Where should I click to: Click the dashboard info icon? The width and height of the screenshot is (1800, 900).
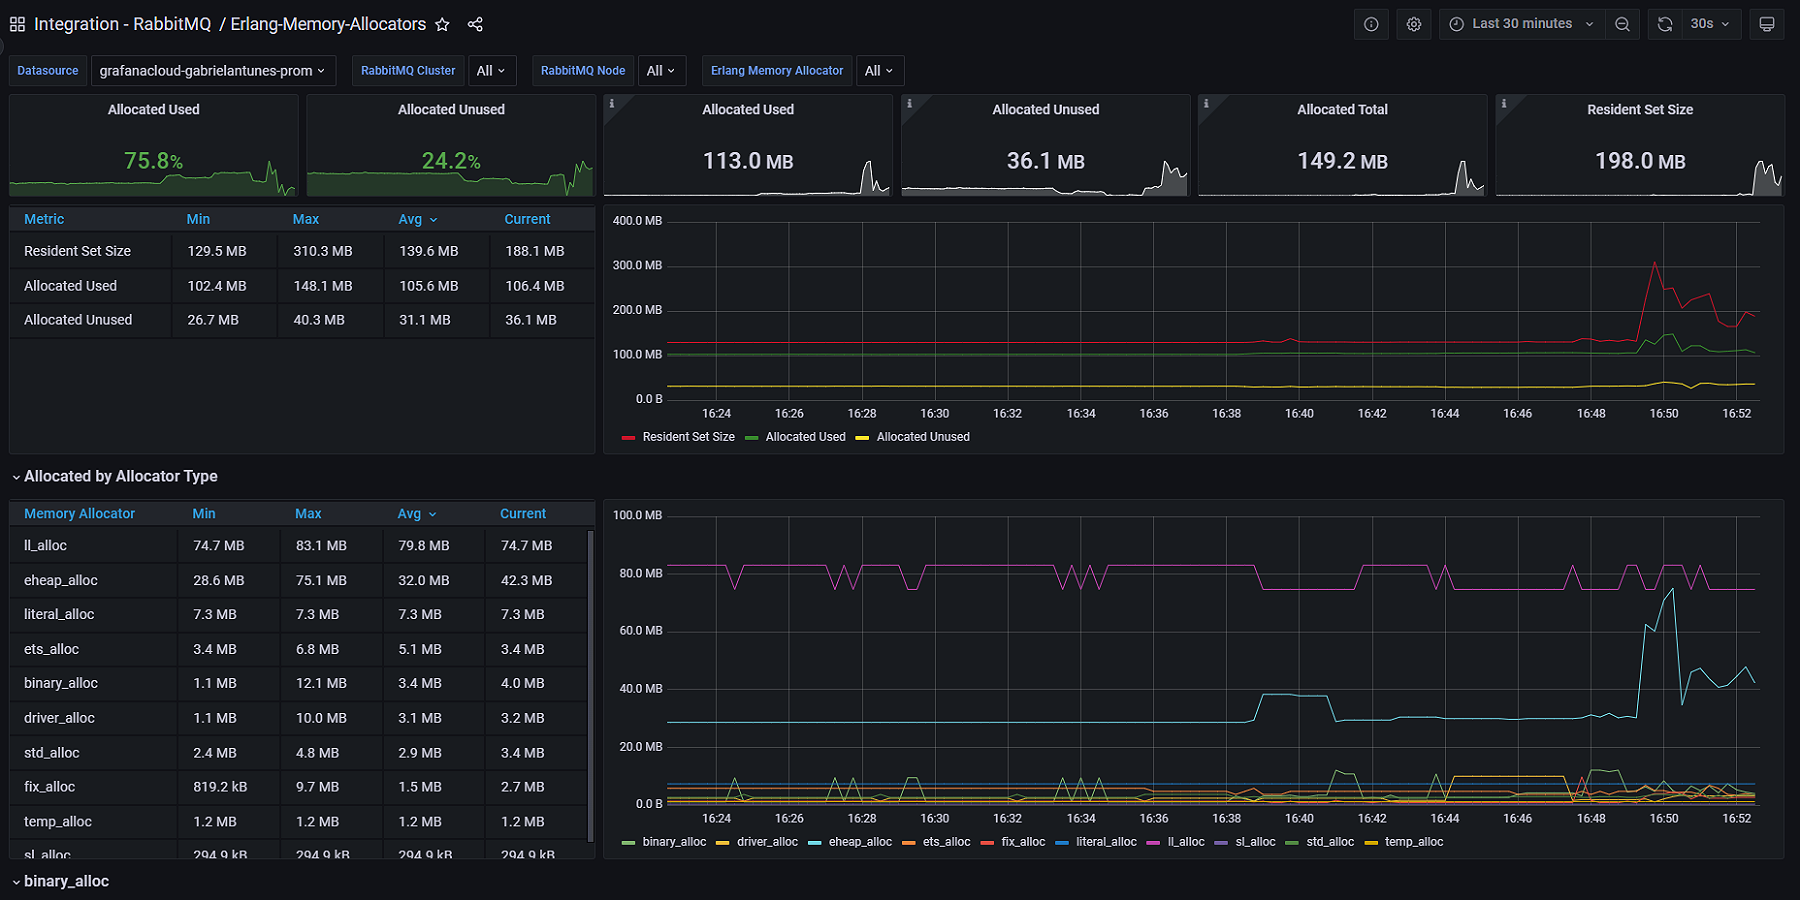(x=1370, y=23)
